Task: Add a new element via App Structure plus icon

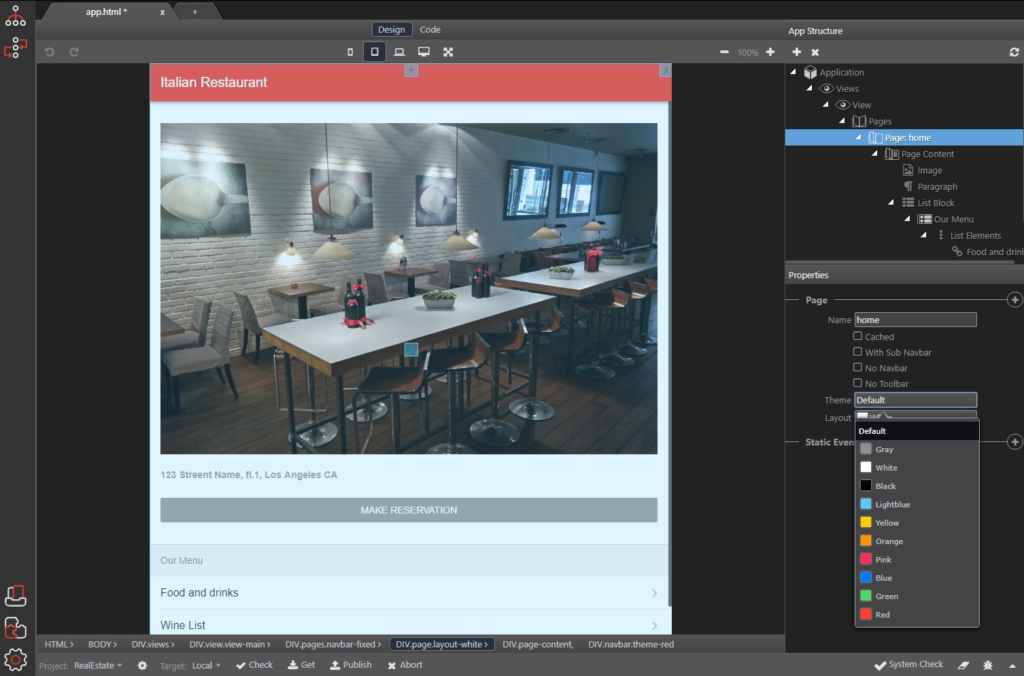Action: click(795, 51)
